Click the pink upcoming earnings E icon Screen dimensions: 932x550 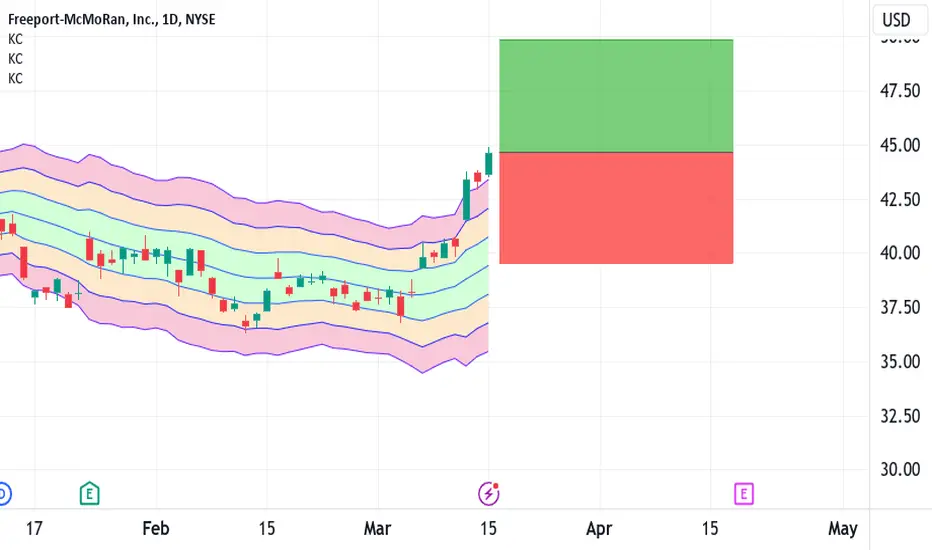point(744,494)
